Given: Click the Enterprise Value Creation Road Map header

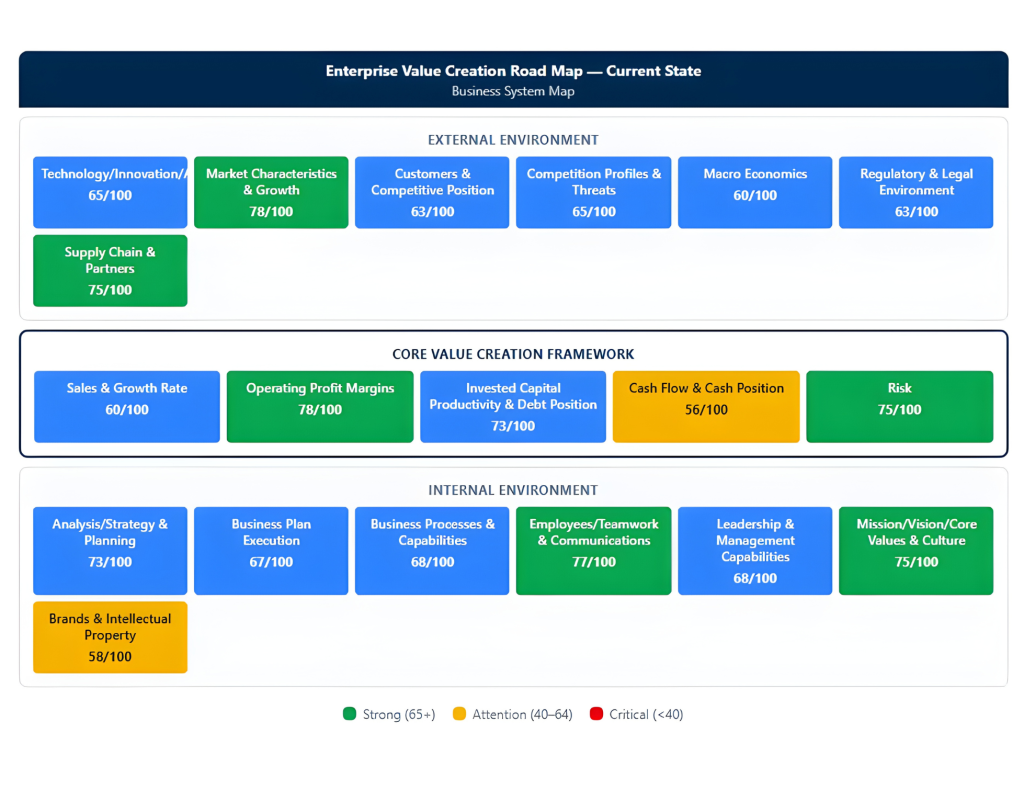Looking at the screenshot, I should [512, 71].
